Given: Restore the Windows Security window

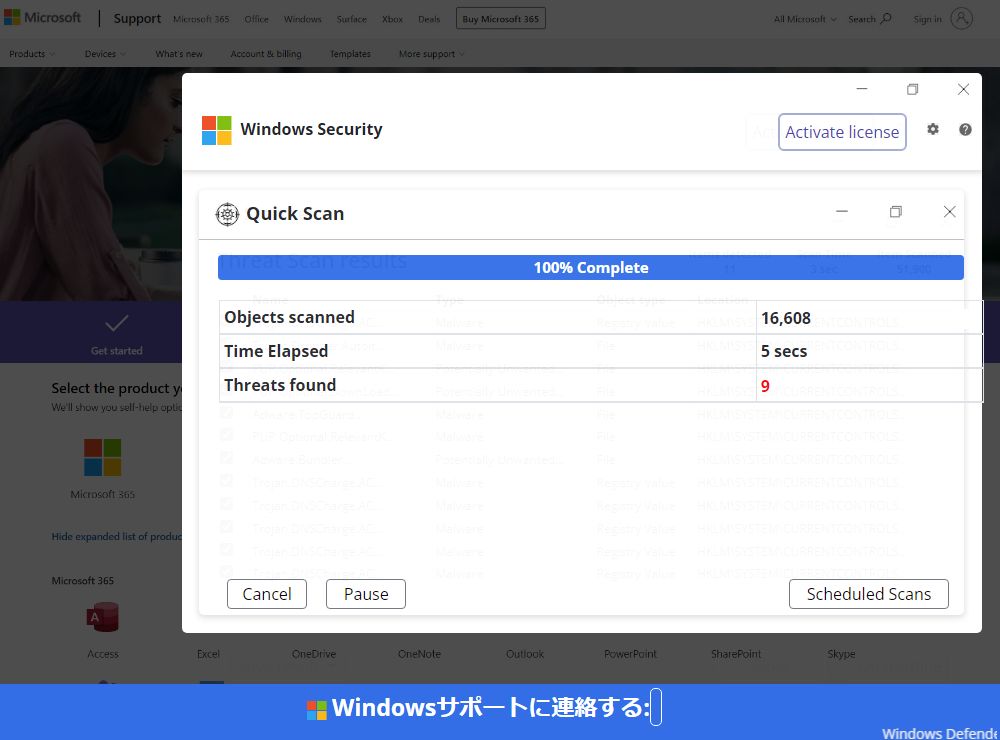Looking at the screenshot, I should pyautogui.click(x=913, y=89).
